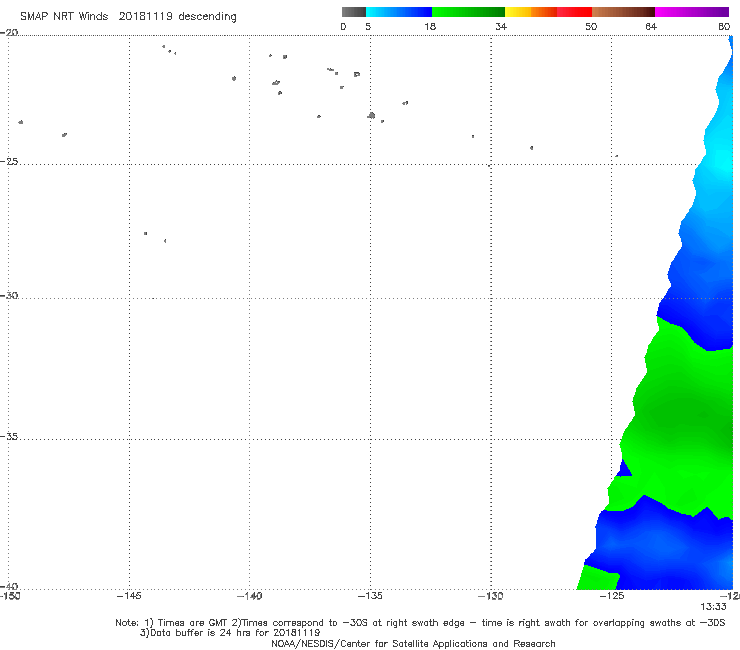The image size is (740, 650).
Task: Click the 'Data buffer is 24 hrs' note
Action: (x=230, y=633)
